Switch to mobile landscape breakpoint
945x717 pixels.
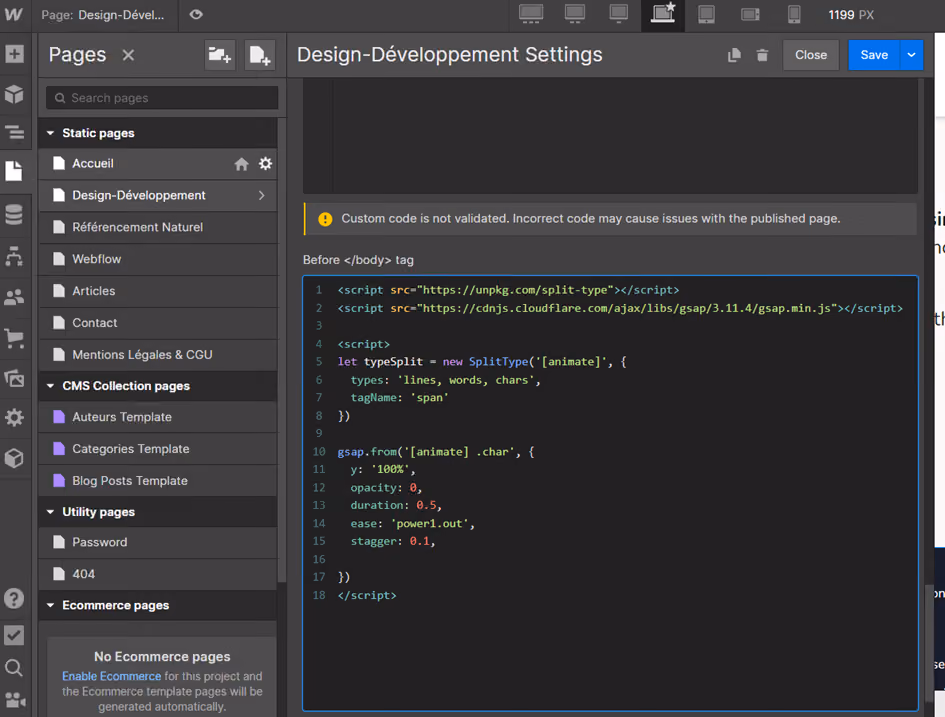pos(750,14)
